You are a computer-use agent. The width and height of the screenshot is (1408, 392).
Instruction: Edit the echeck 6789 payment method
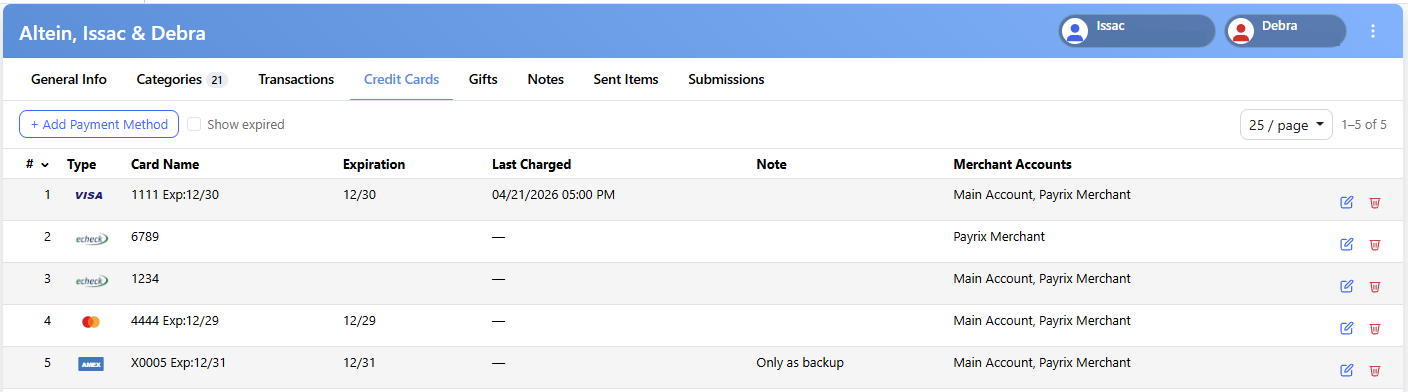pos(1346,244)
